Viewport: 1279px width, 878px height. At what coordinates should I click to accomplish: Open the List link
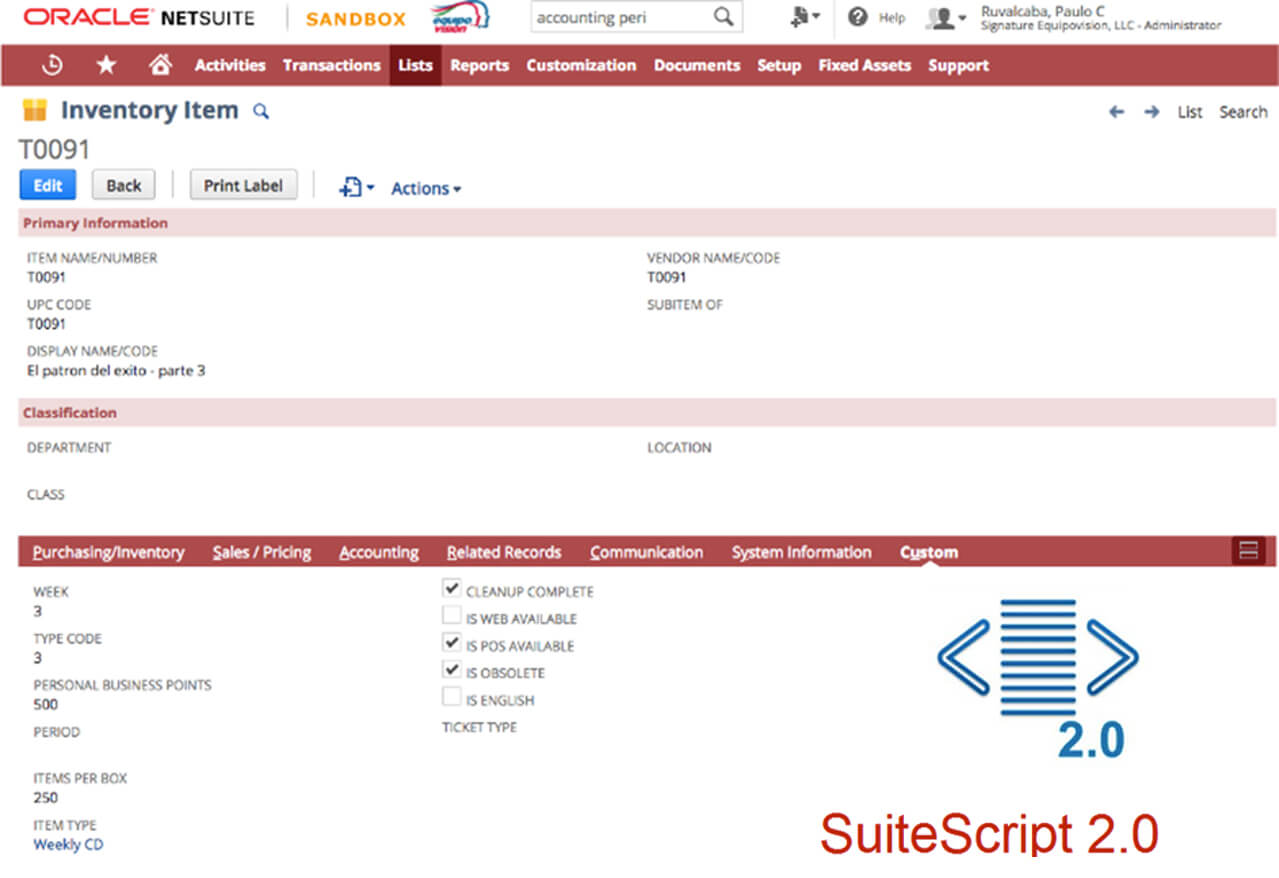(x=1190, y=112)
